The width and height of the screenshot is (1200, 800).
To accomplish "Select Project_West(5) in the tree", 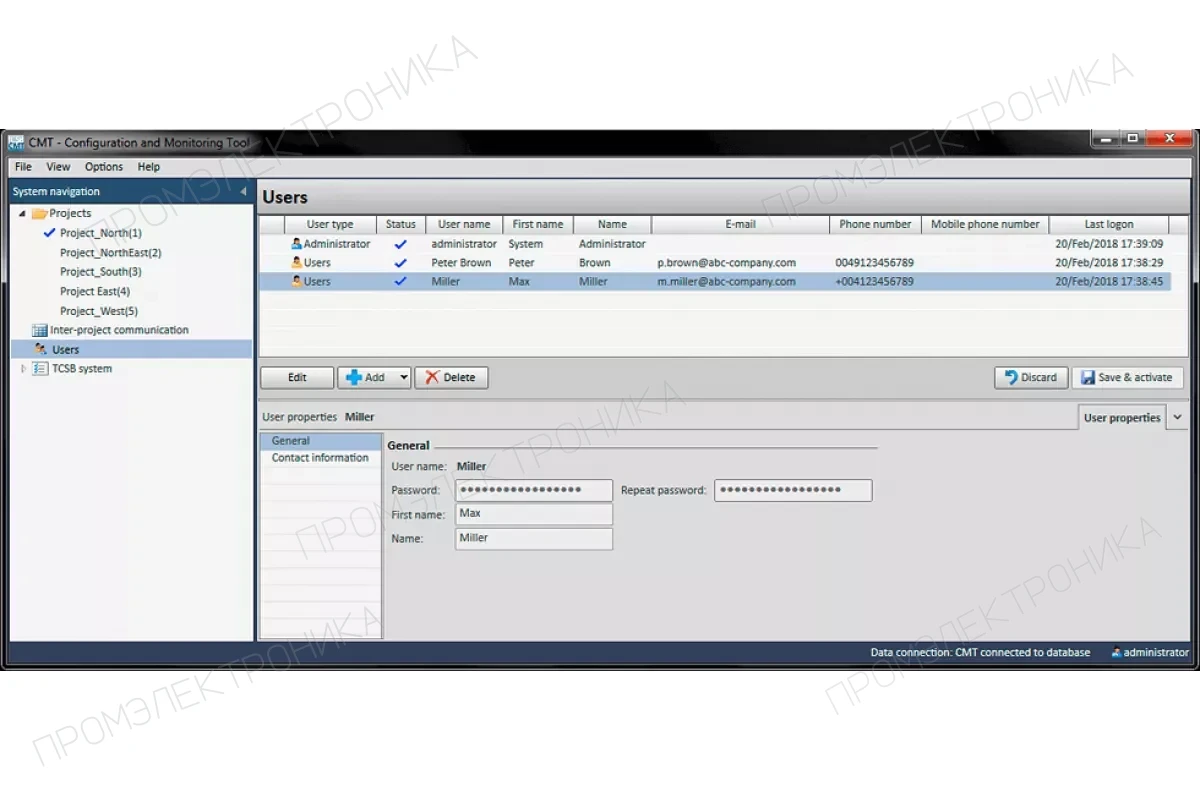I will click(98, 311).
